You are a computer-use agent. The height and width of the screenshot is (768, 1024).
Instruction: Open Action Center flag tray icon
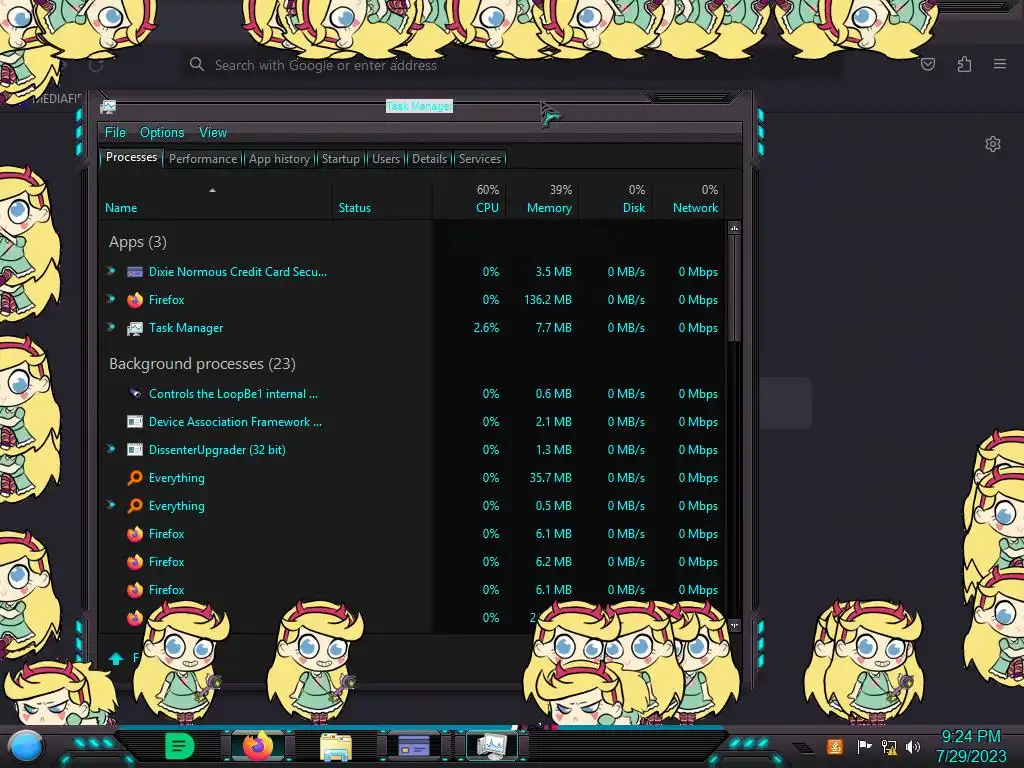point(864,746)
